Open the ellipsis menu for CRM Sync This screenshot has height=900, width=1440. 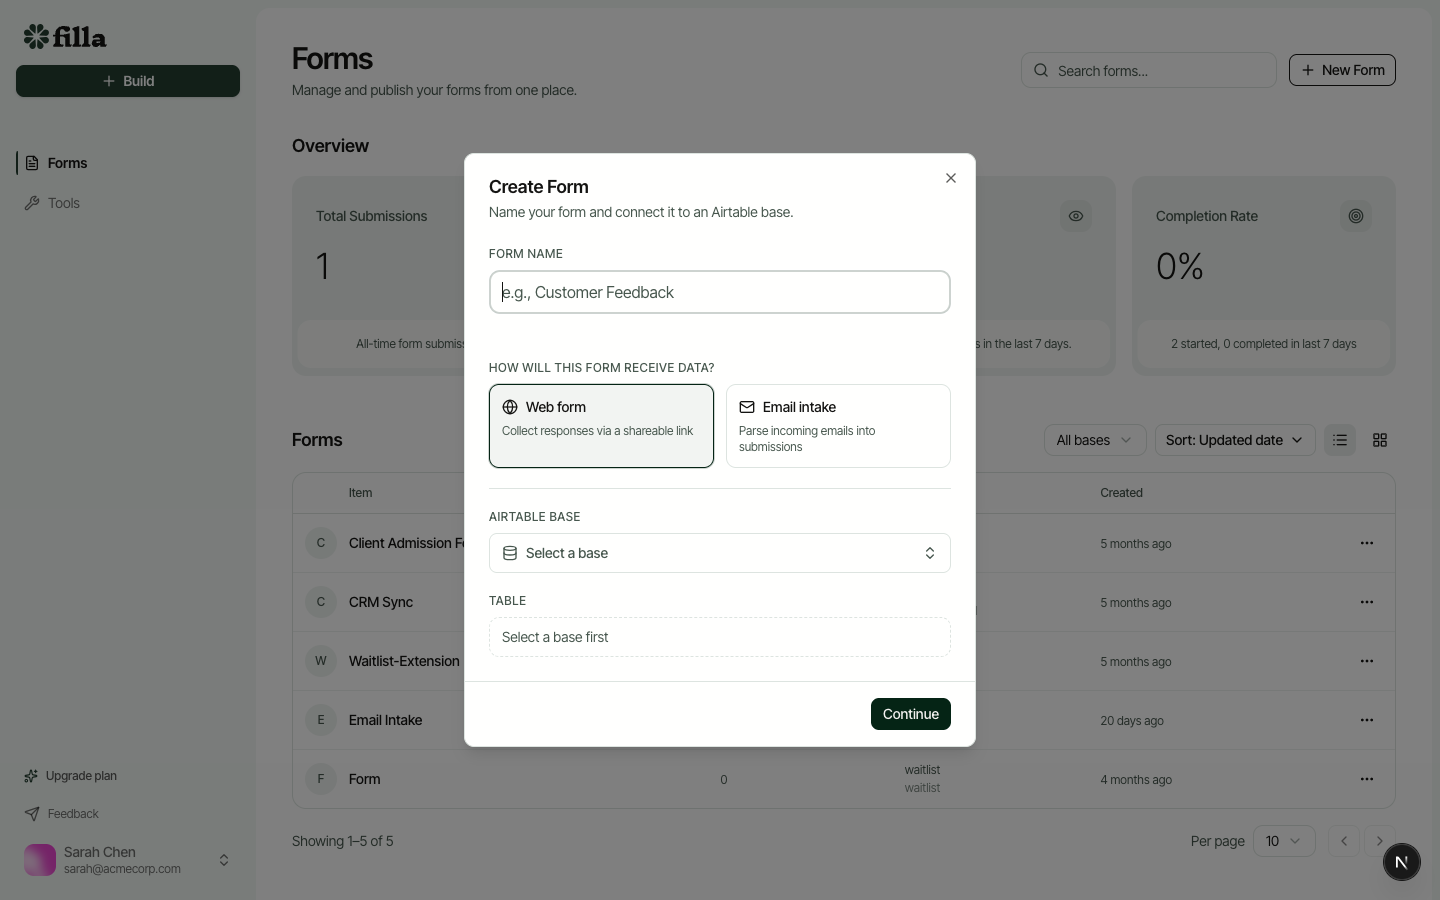(1367, 602)
